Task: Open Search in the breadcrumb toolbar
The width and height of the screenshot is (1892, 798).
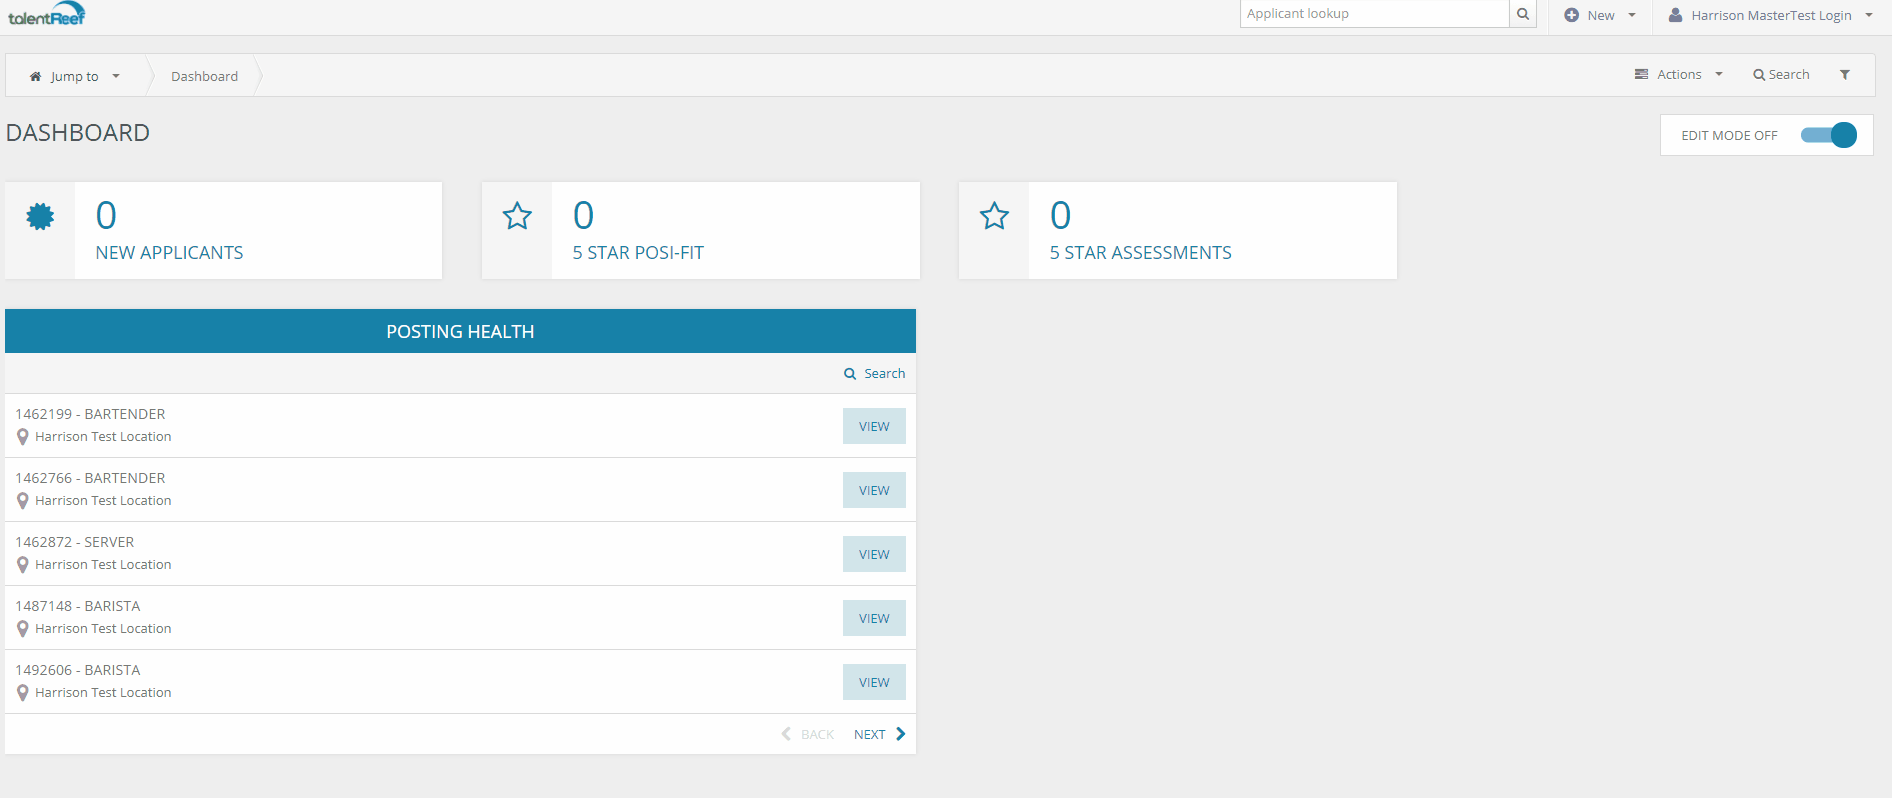Action: (x=1781, y=75)
